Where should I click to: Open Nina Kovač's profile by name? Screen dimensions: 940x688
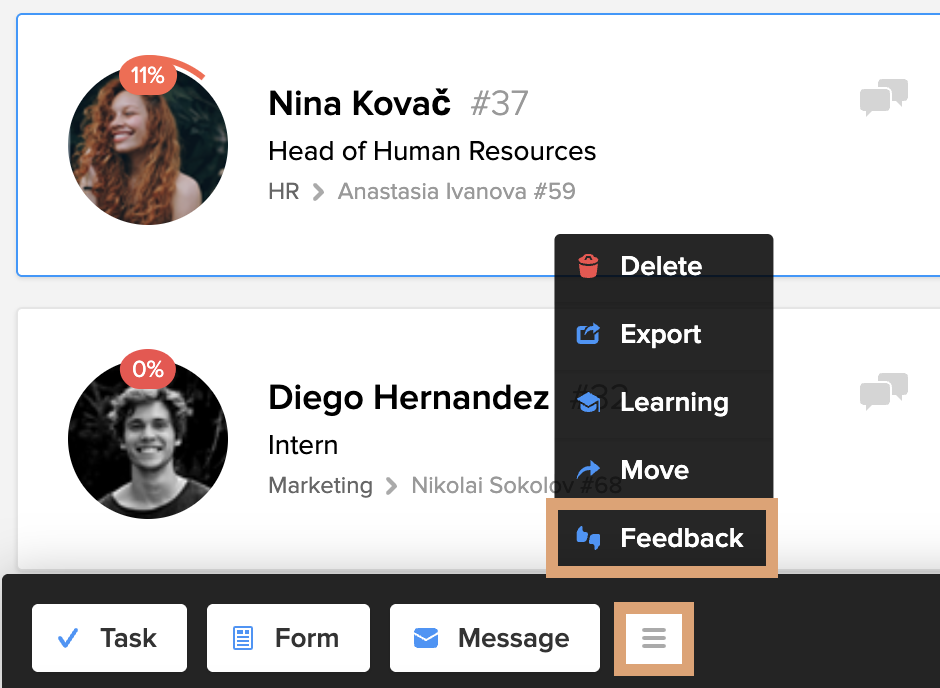(359, 103)
